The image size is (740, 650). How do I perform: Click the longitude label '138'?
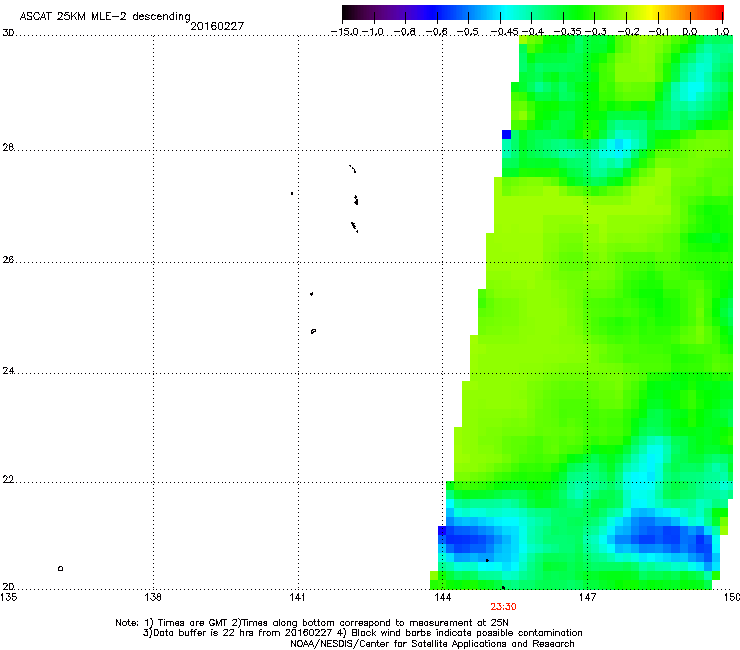click(x=153, y=597)
